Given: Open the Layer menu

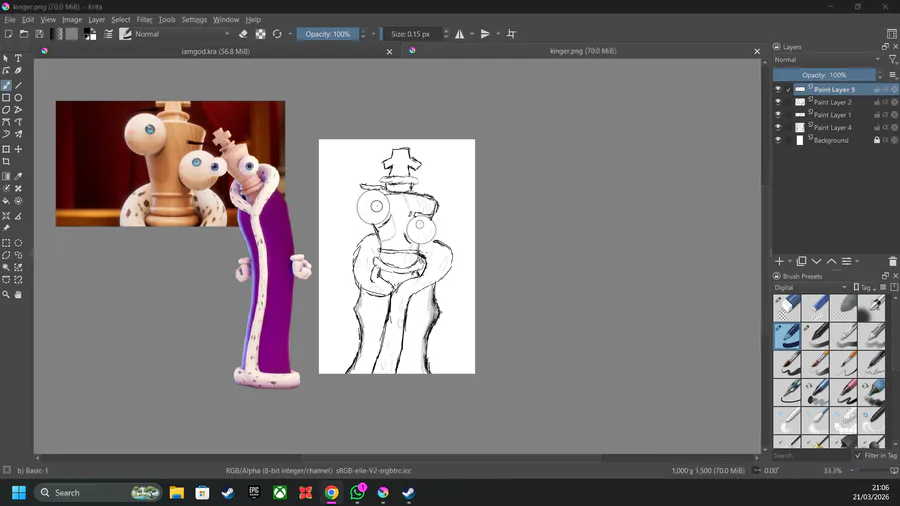Looking at the screenshot, I should coord(96,20).
